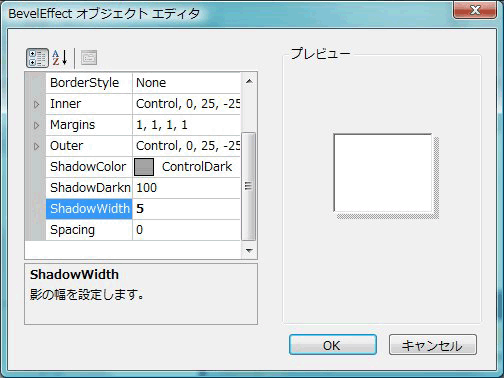Viewport: 504px width, 378px height.
Task: Select the highlighted ShadowWidth property
Action: [x=89, y=209]
